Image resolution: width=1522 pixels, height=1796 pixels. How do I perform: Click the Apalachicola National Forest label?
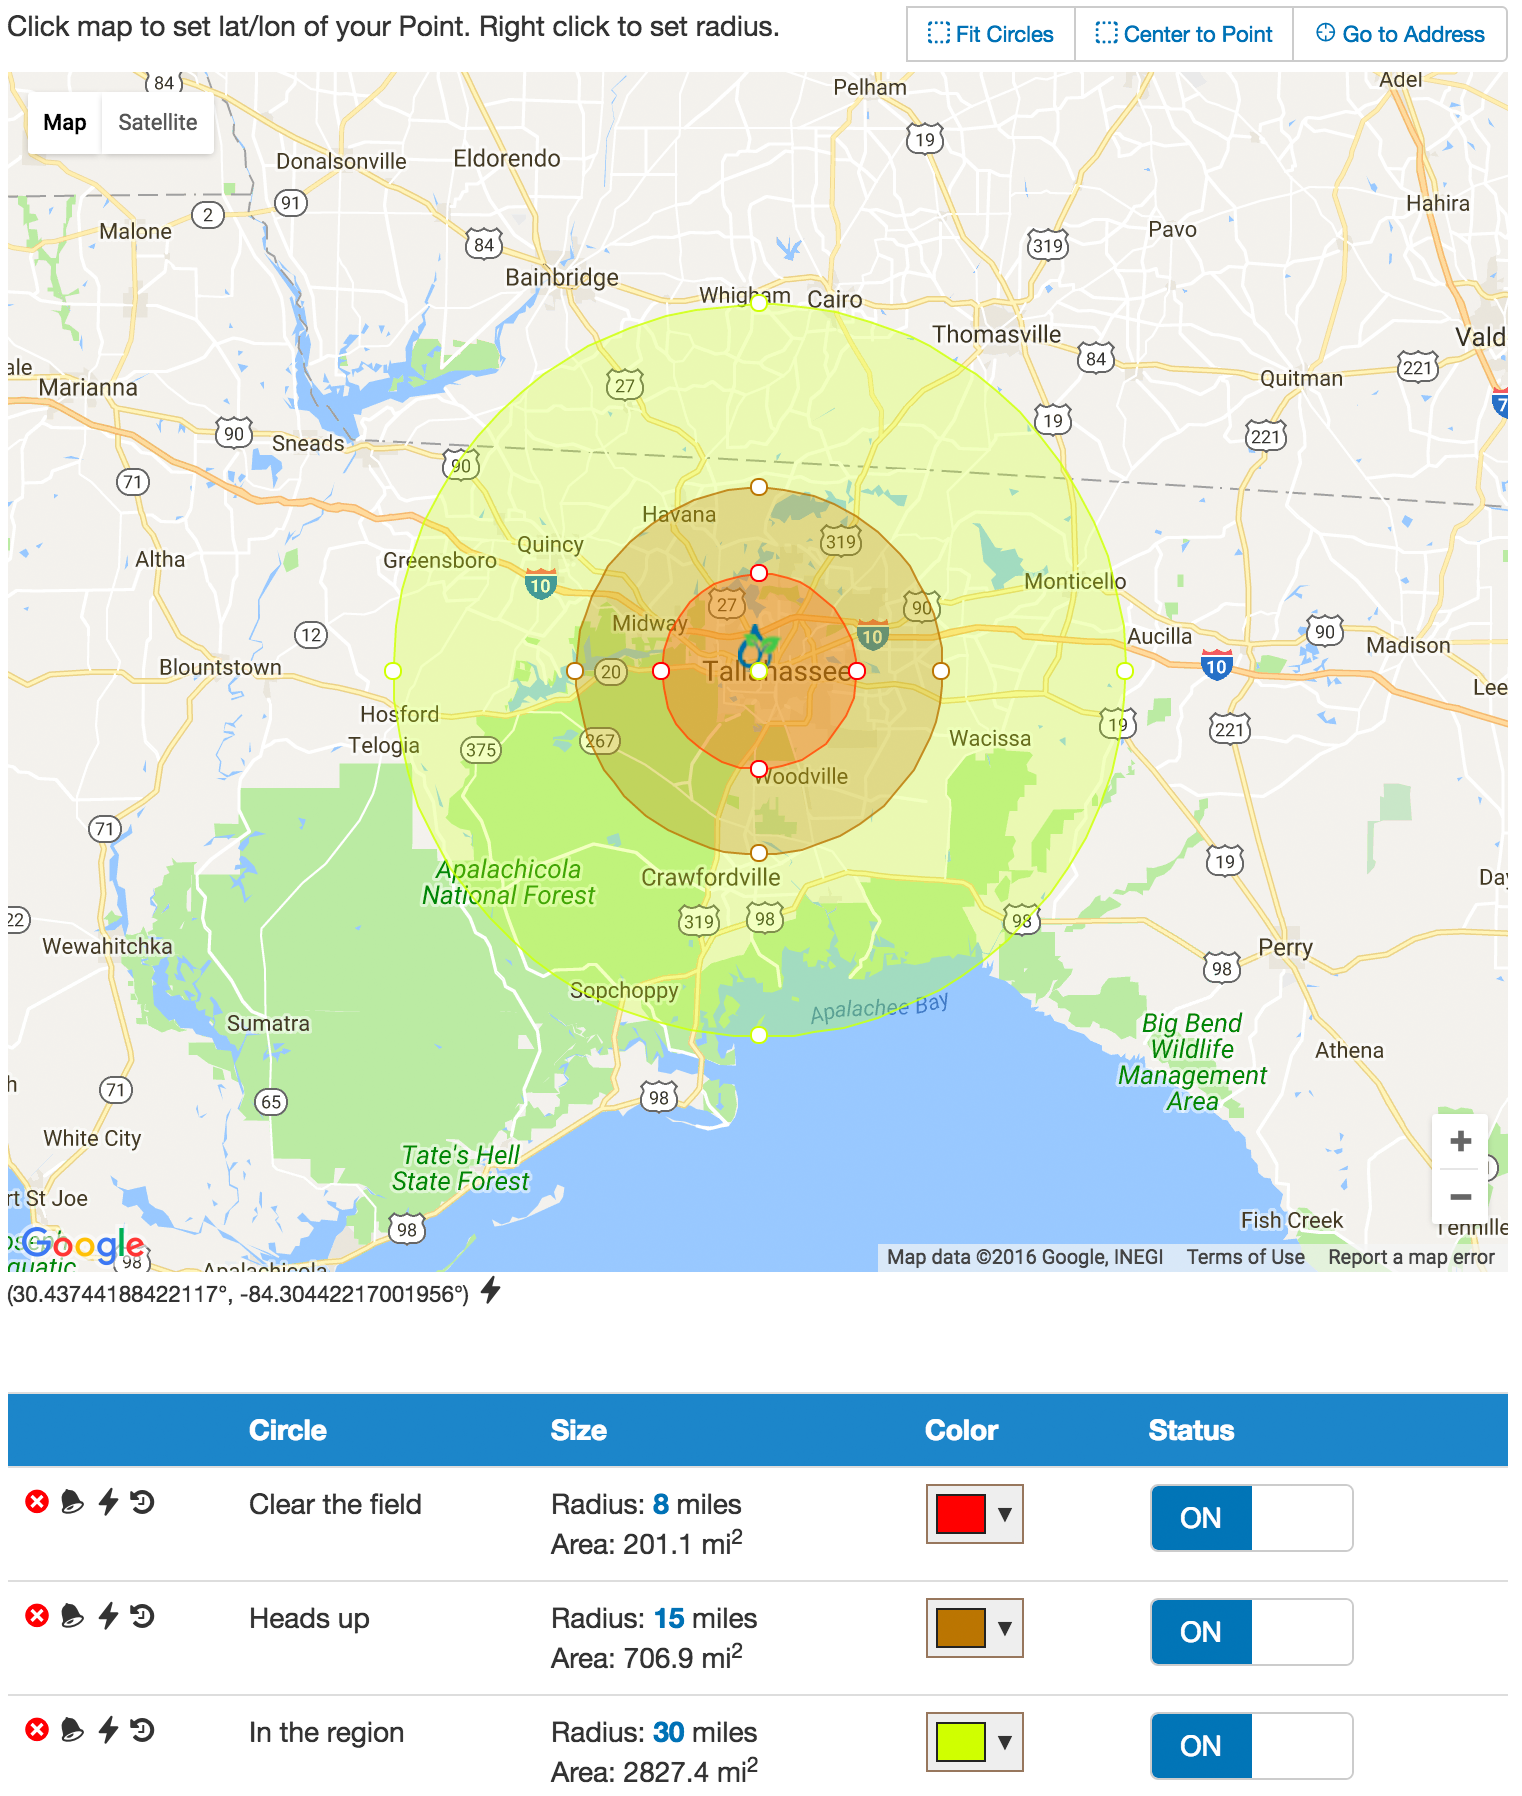coord(508,882)
